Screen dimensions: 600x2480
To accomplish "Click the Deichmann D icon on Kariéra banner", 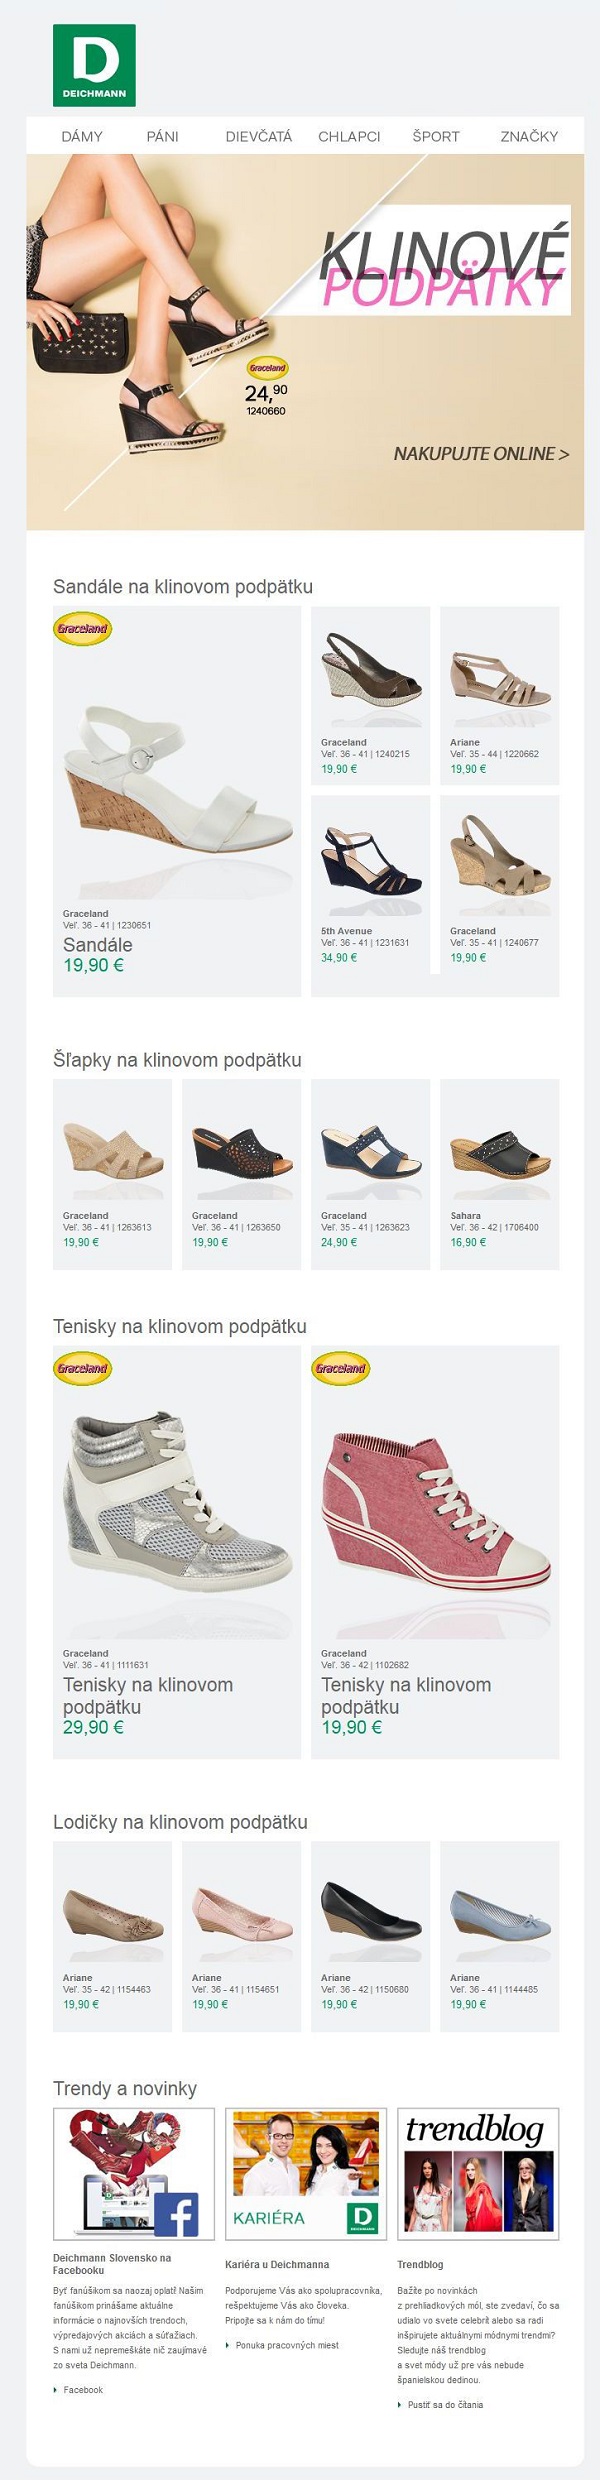I will pos(362,2217).
